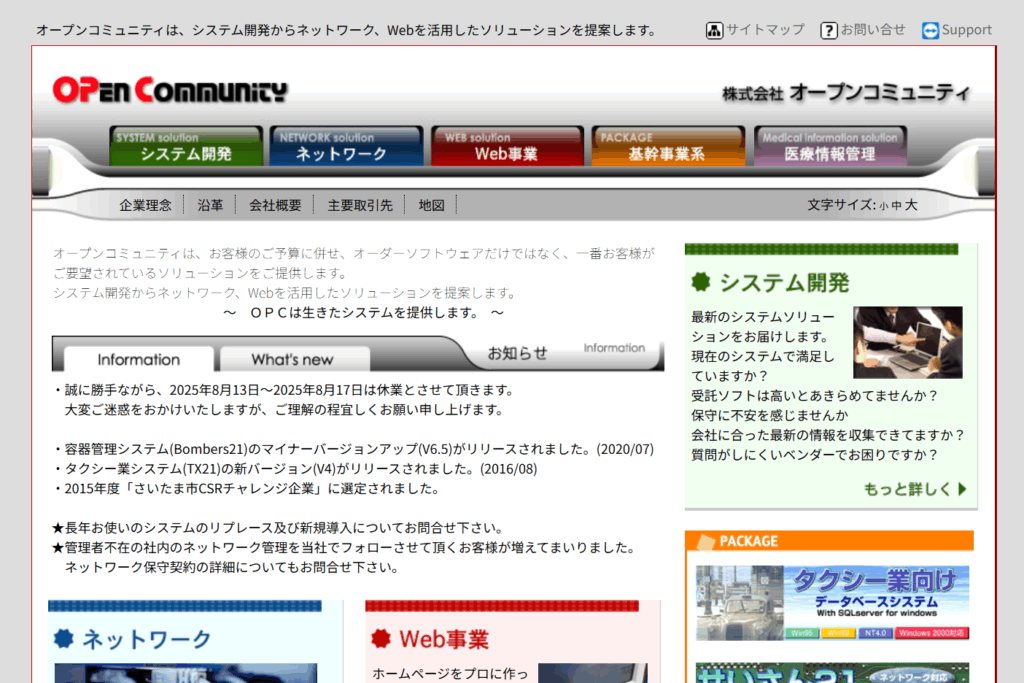Screen dimensions: 1024x683
Task: Click the sitemap icon in top bar
Action: pyautogui.click(x=714, y=30)
